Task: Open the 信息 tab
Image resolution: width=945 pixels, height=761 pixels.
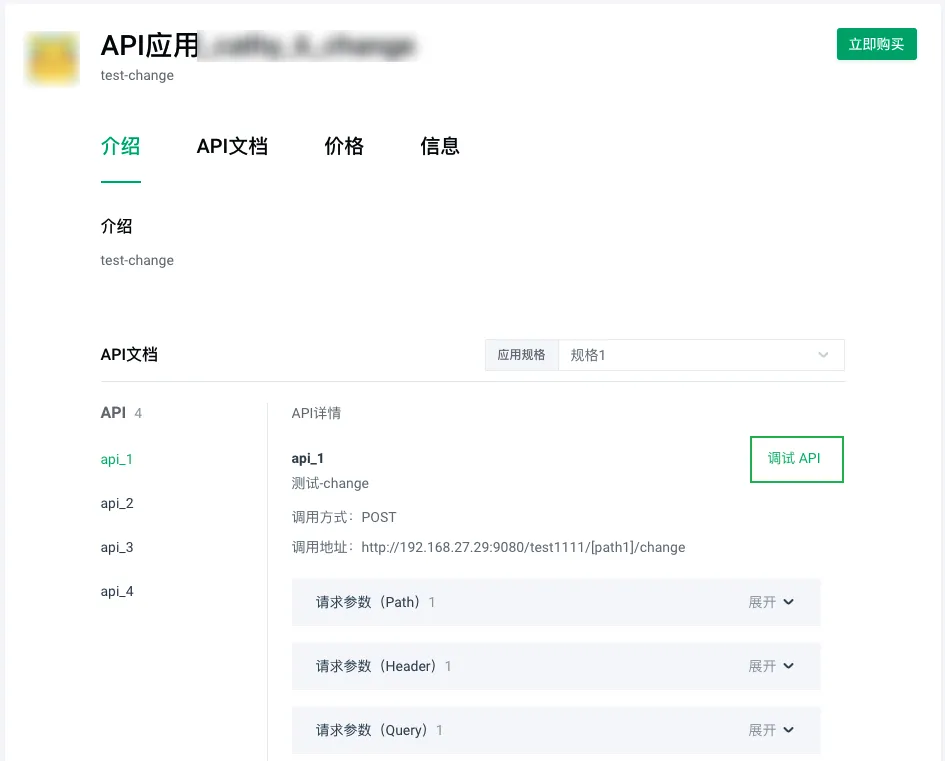Action: [440, 146]
